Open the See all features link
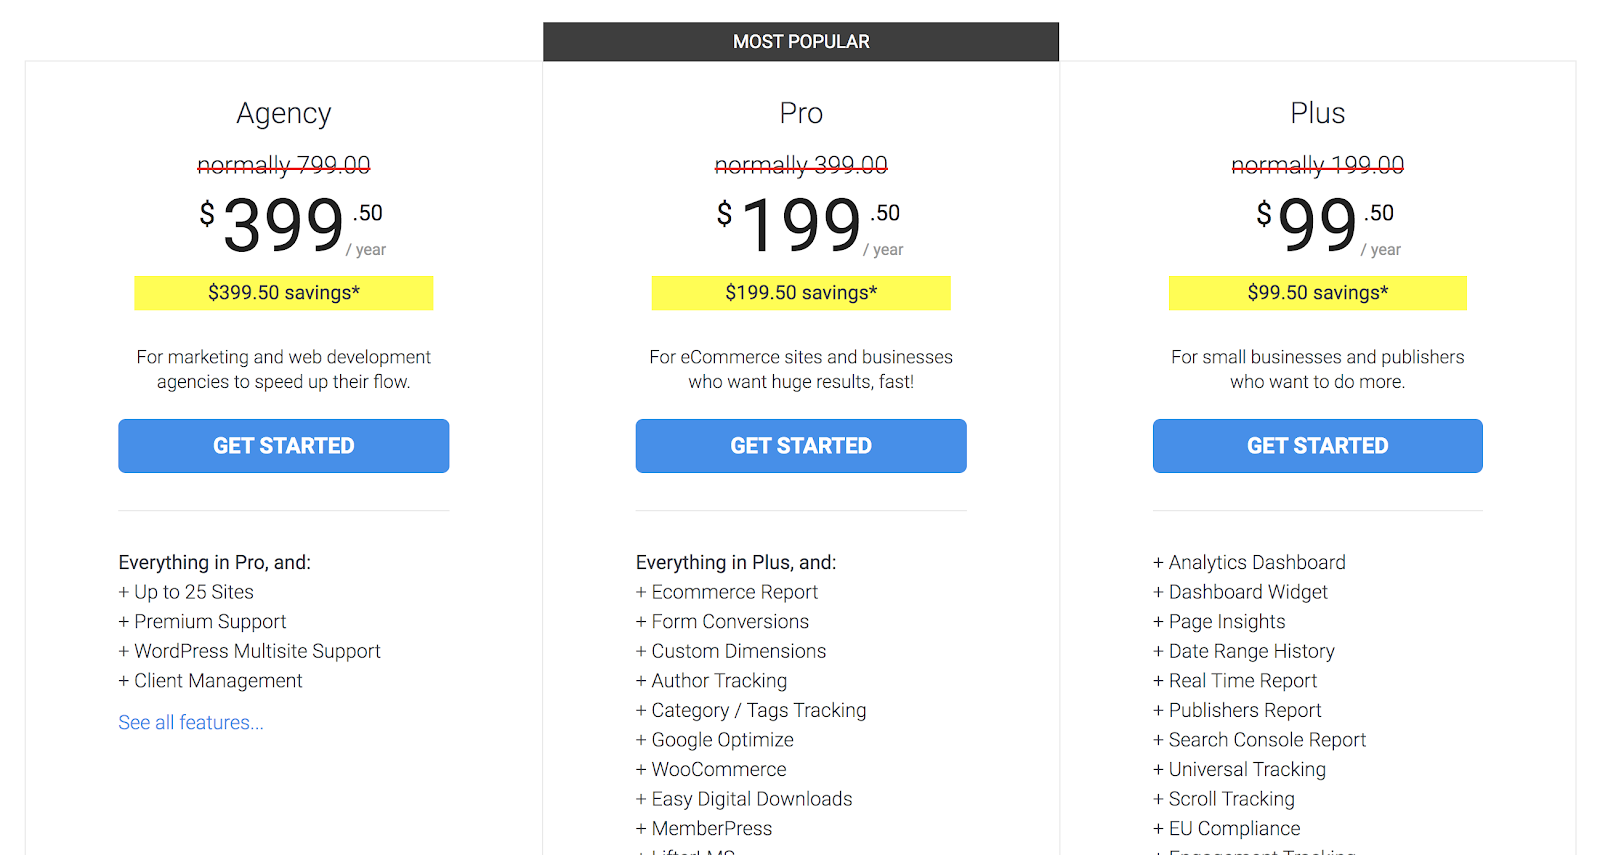 point(190,721)
